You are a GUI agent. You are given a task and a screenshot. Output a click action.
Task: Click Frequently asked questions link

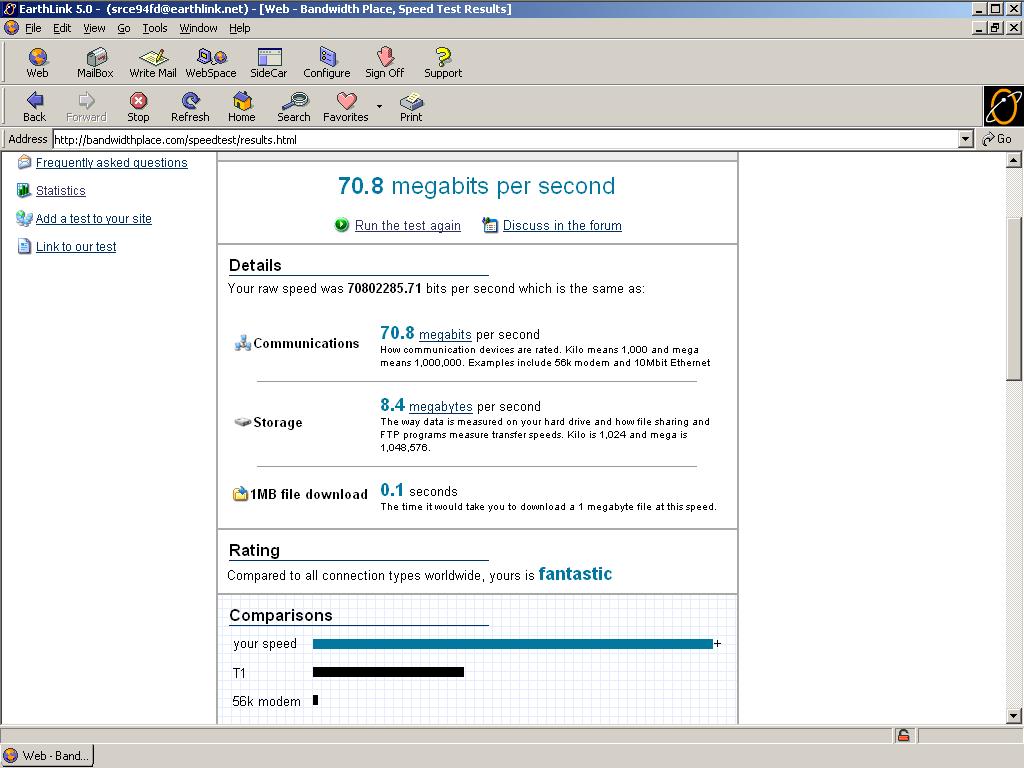point(111,163)
